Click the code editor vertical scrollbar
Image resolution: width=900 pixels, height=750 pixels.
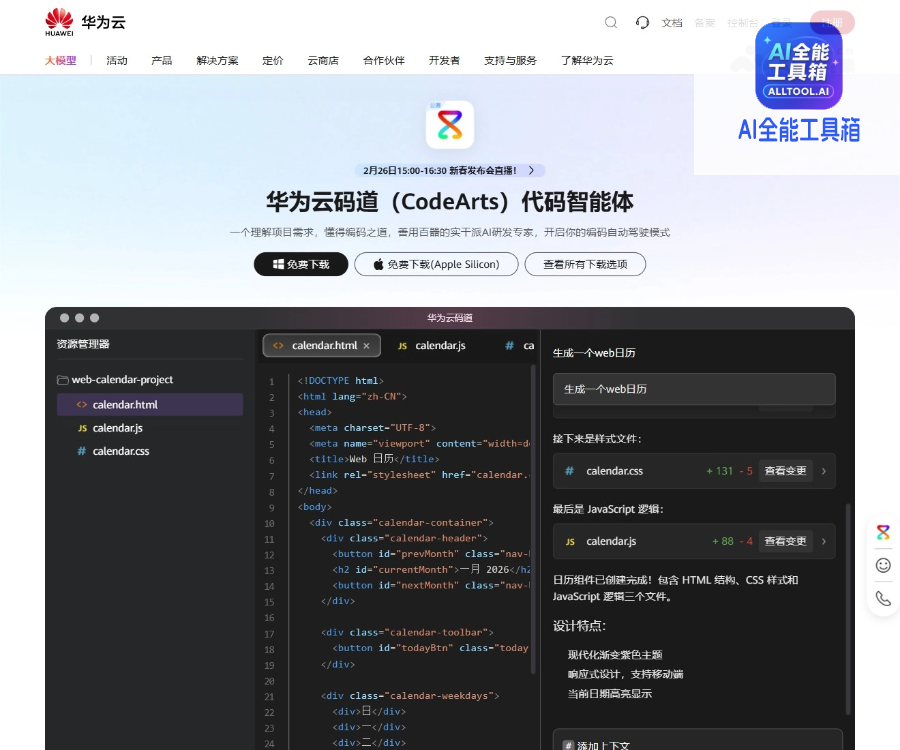pos(533,519)
